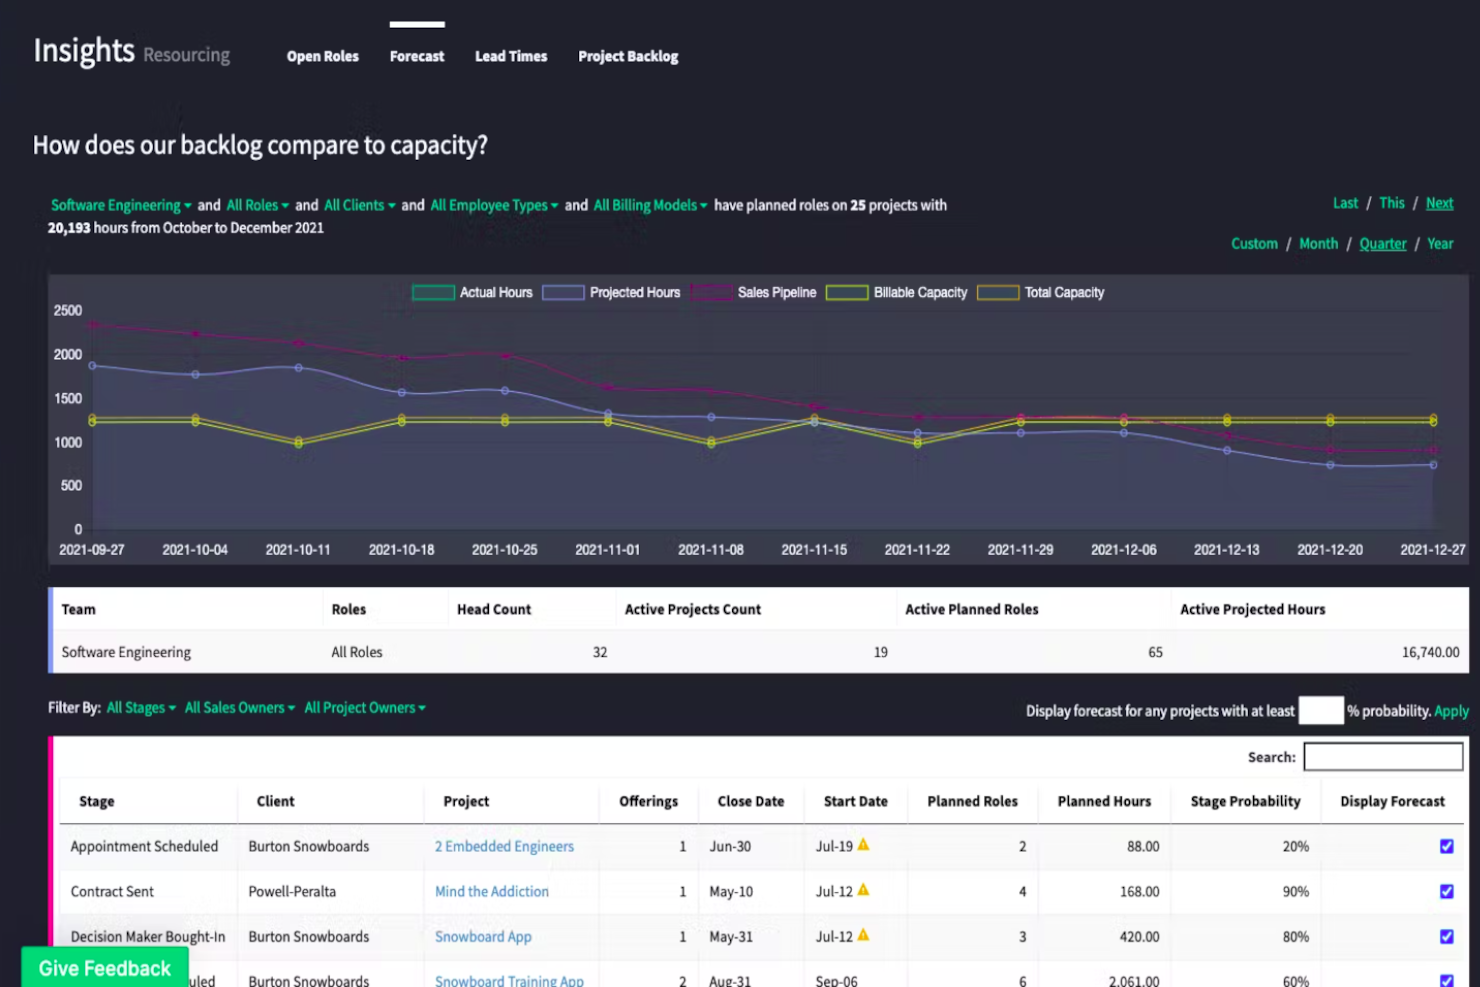1480x987 pixels.
Task: Sort by Offerings column header
Action: click(648, 801)
